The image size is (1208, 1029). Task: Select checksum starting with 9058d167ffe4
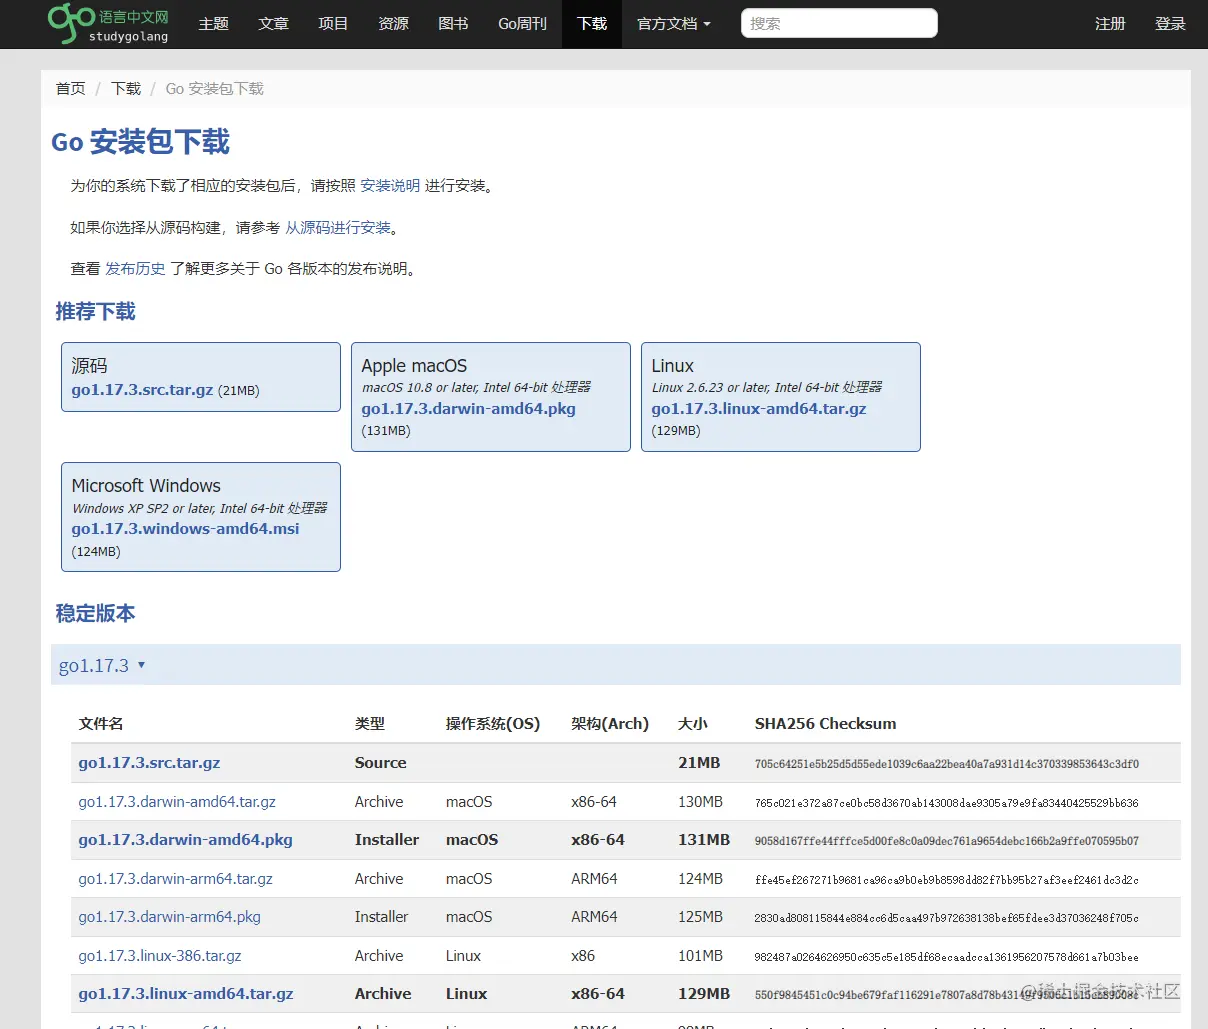click(946, 841)
